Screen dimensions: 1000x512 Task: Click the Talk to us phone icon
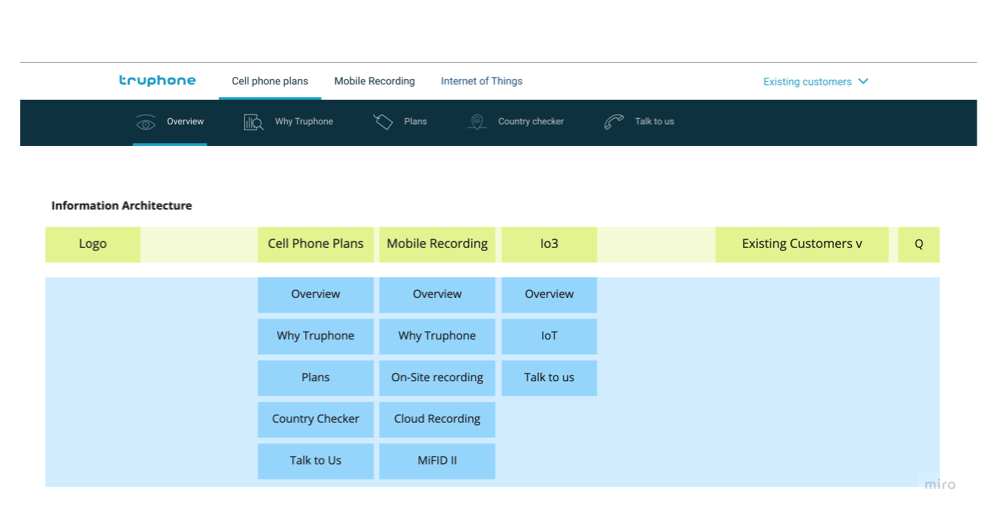[x=614, y=122]
